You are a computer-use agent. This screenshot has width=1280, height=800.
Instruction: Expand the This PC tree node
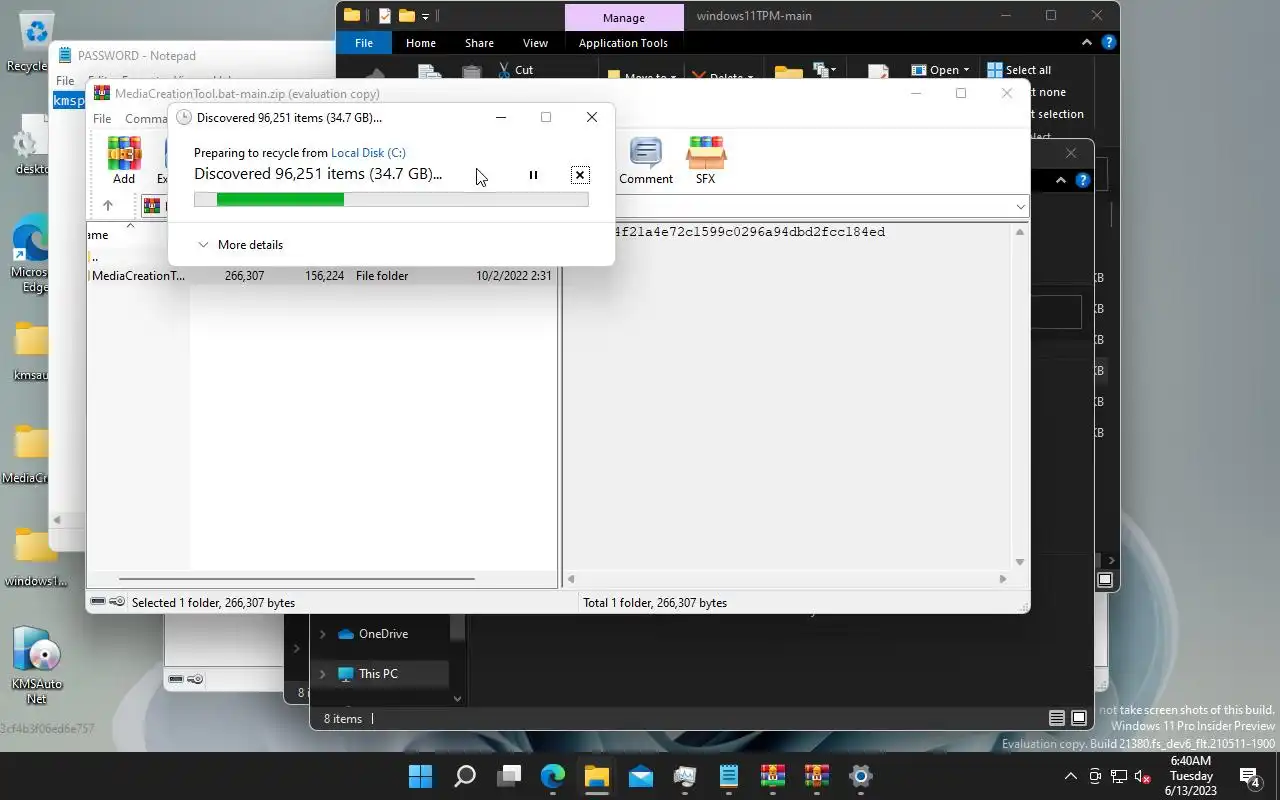pyautogui.click(x=322, y=674)
